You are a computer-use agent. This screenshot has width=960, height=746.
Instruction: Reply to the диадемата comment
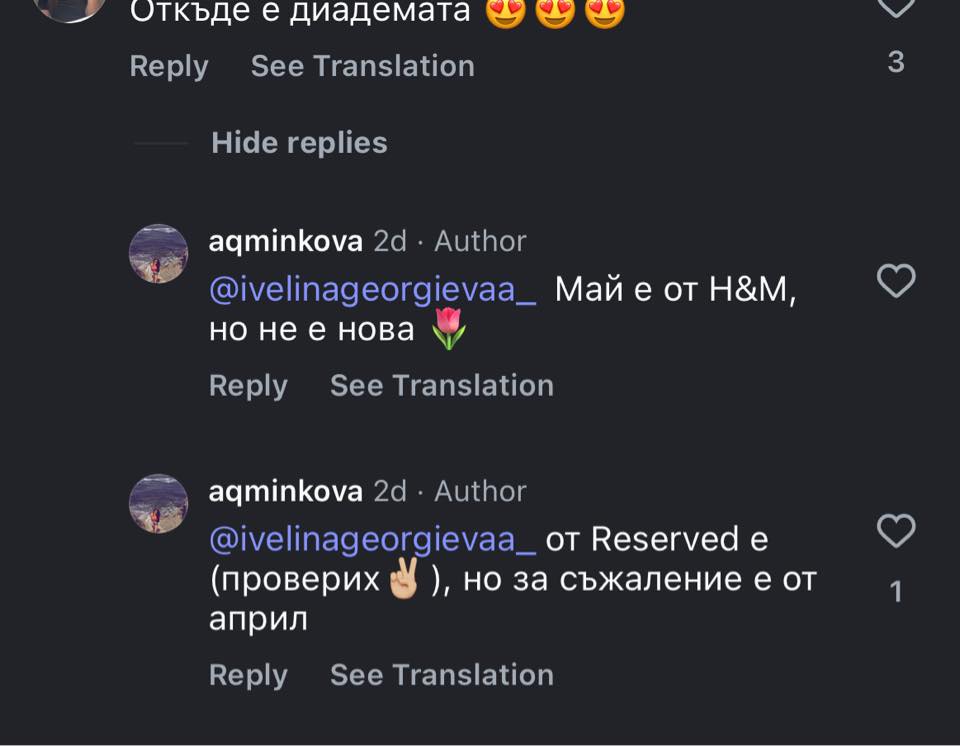click(x=167, y=66)
